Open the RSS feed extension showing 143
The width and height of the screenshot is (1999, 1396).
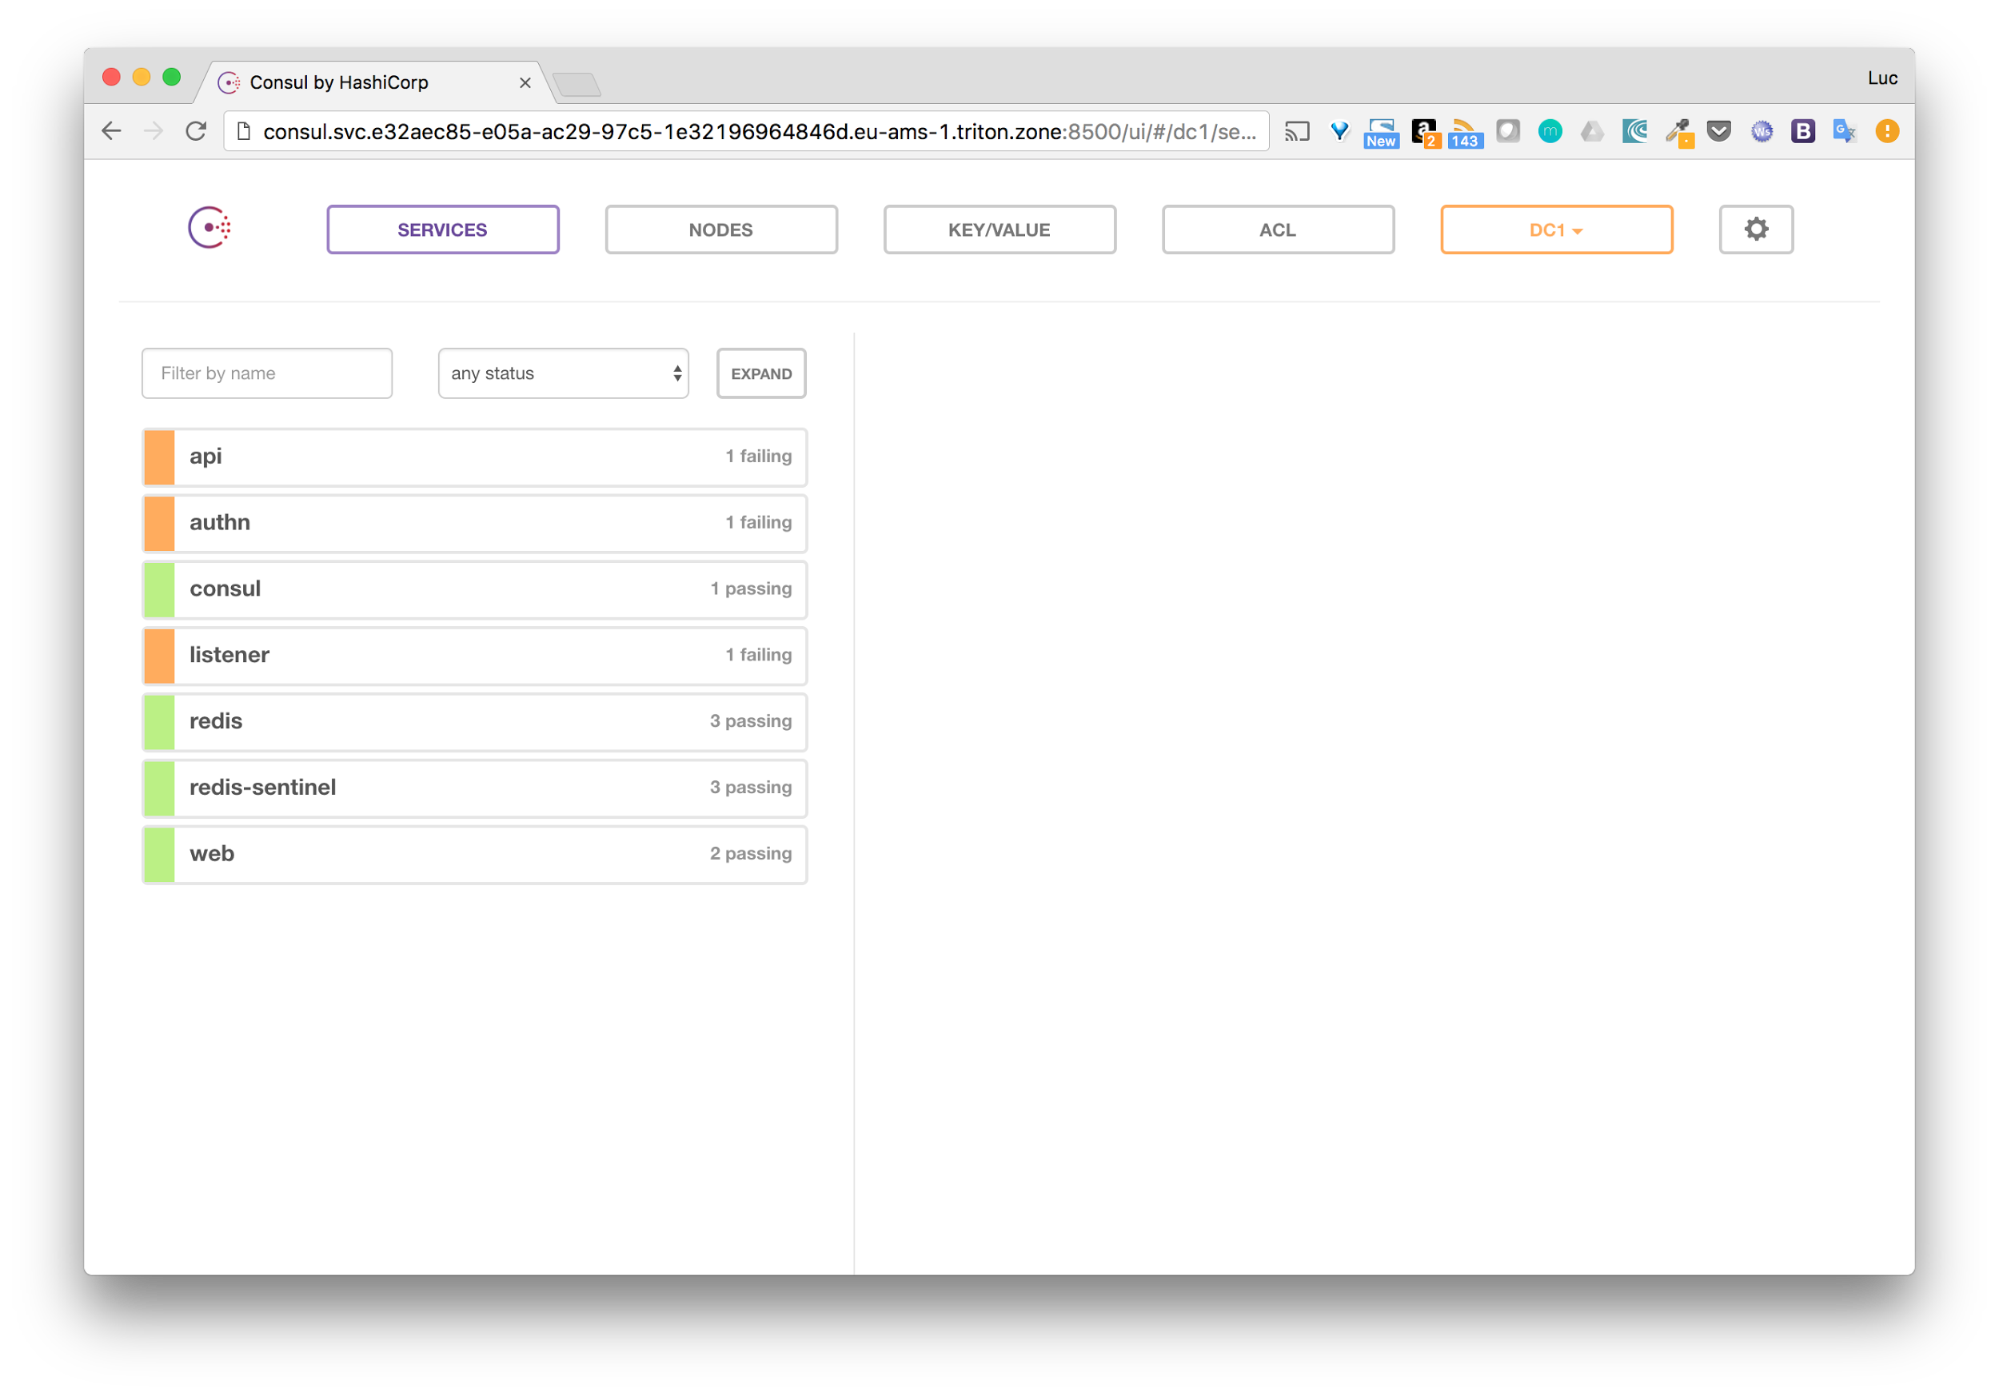tap(1465, 132)
